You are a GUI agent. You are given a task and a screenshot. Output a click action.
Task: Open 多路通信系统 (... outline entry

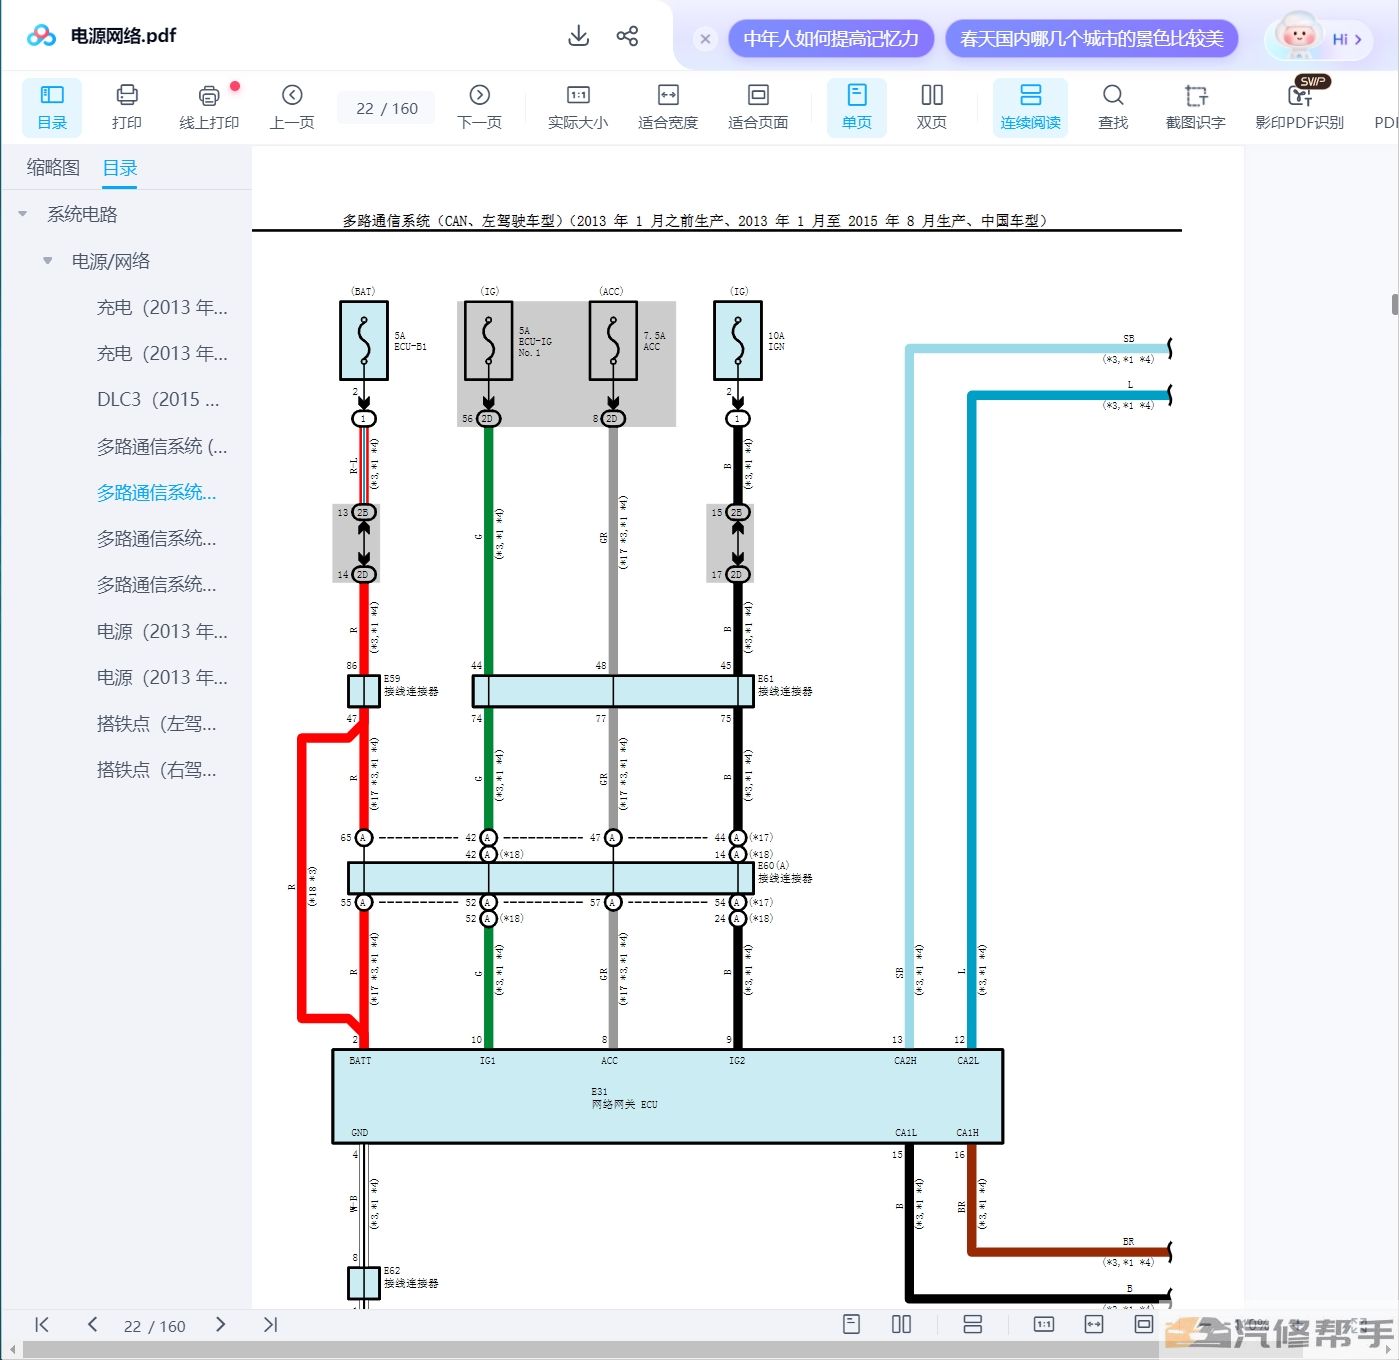162,446
